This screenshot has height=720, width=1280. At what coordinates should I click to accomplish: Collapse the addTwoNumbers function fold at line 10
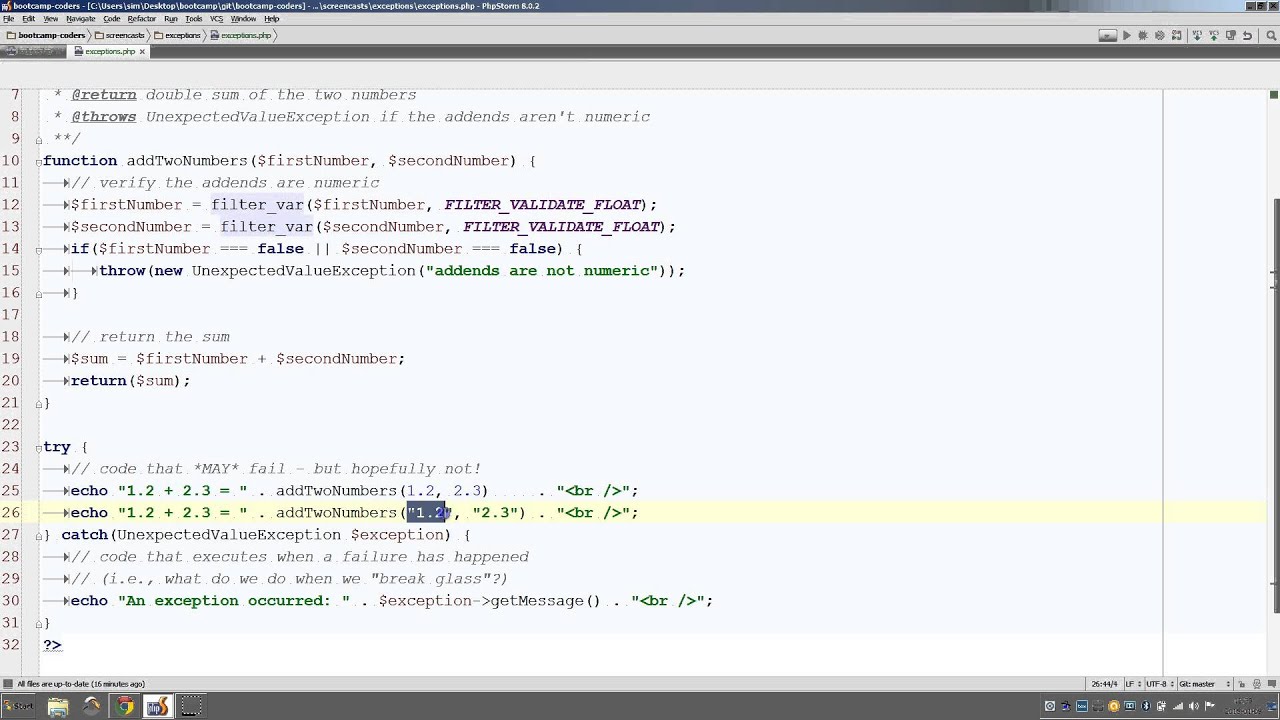click(x=39, y=161)
